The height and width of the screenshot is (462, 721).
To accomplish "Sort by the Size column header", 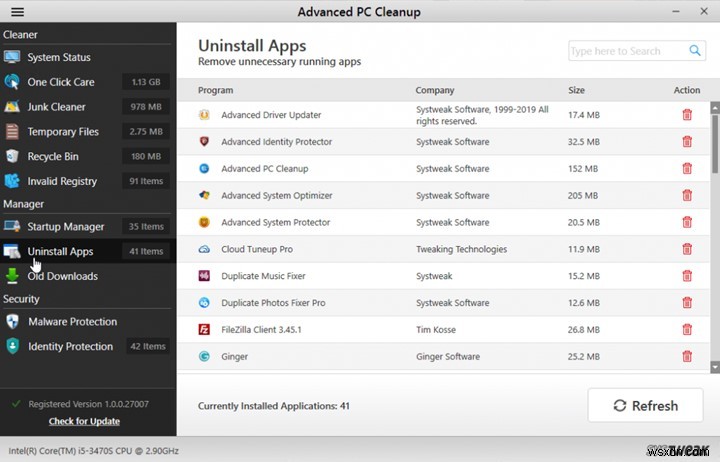I will tap(576, 90).
